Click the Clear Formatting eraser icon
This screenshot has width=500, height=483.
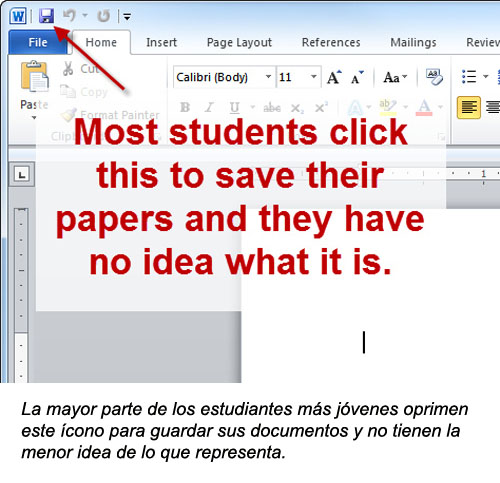434,77
